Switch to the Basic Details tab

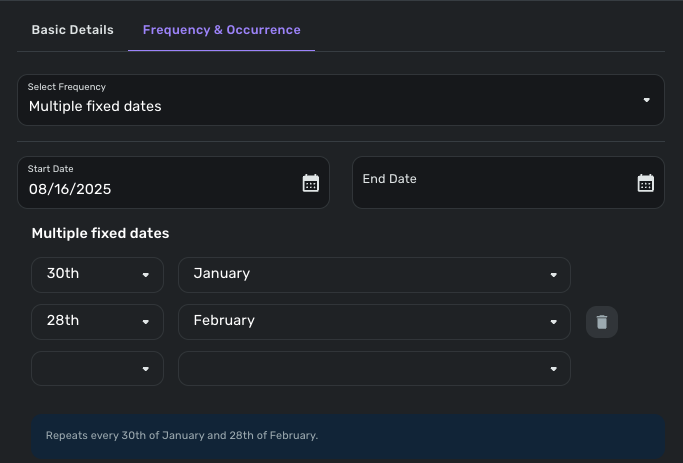coord(72,30)
